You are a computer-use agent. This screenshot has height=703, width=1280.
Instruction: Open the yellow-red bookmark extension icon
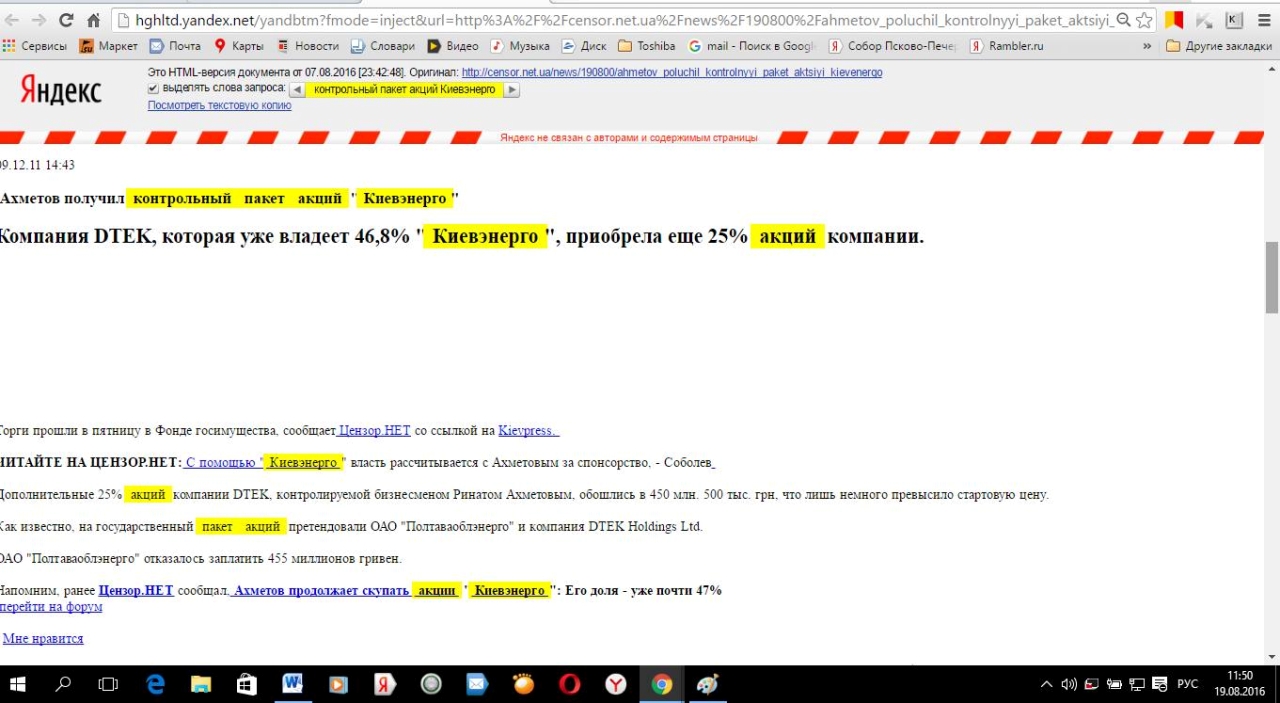tap(1175, 20)
